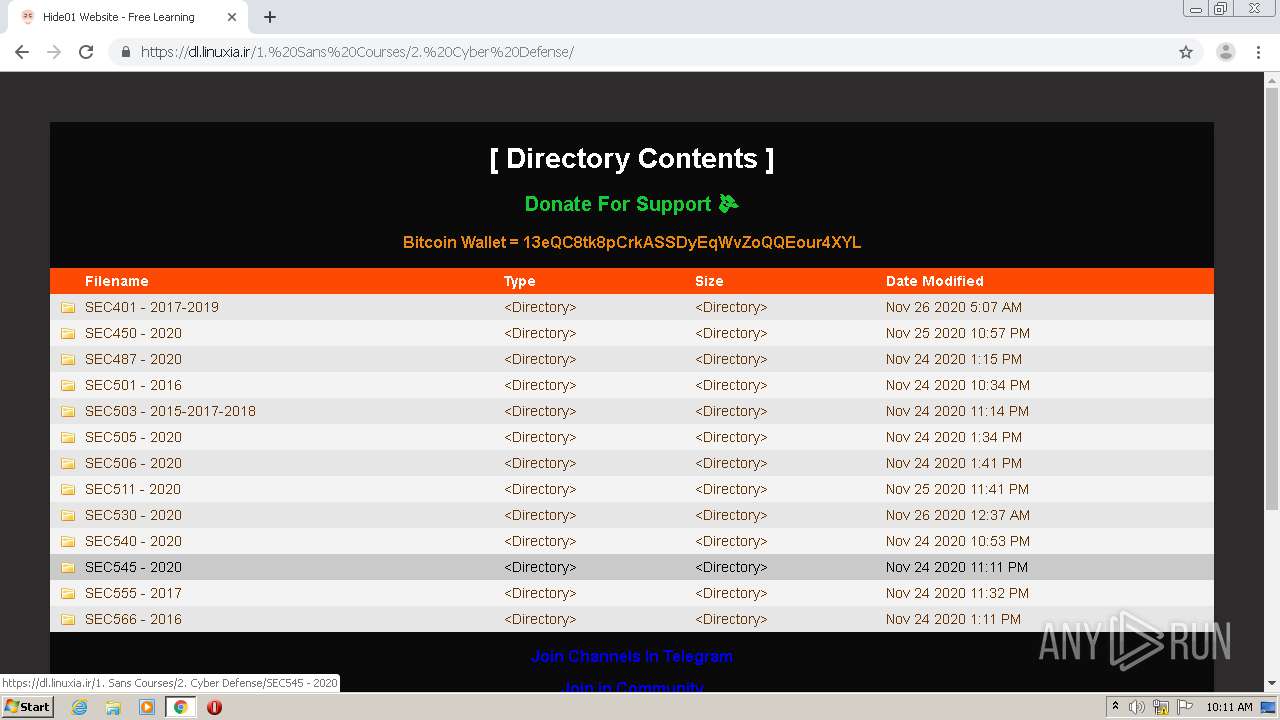Image resolution: width=1280 pixels, height=720 pixels.
Task: Open the SEC401 - 2017-2019 directory link
Action: coord(152,307)
